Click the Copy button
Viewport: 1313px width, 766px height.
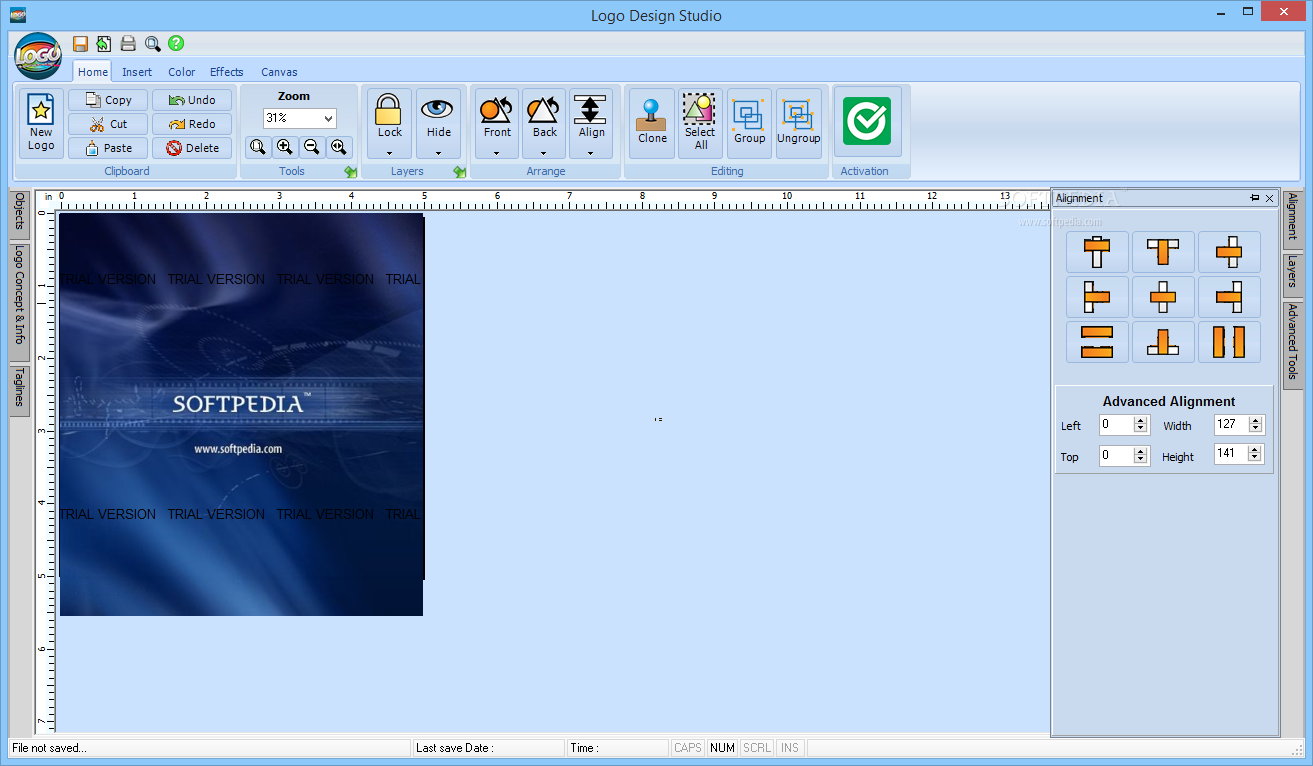[108, 100]
